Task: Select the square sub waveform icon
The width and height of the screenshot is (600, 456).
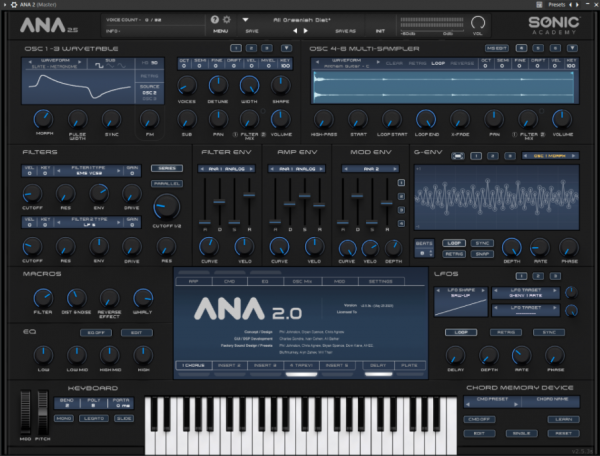Action: [99, 66]
